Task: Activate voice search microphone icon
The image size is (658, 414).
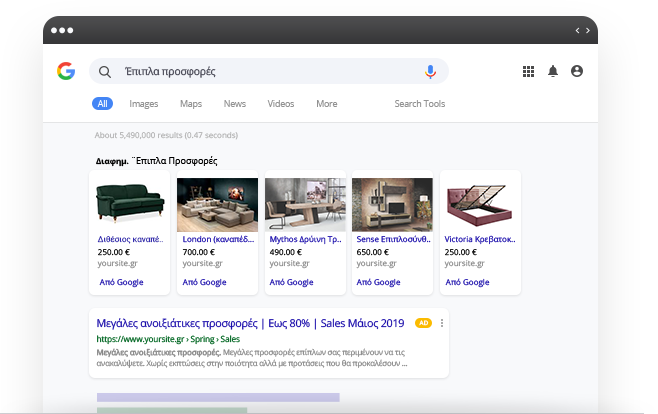Action: pos(430,72)
